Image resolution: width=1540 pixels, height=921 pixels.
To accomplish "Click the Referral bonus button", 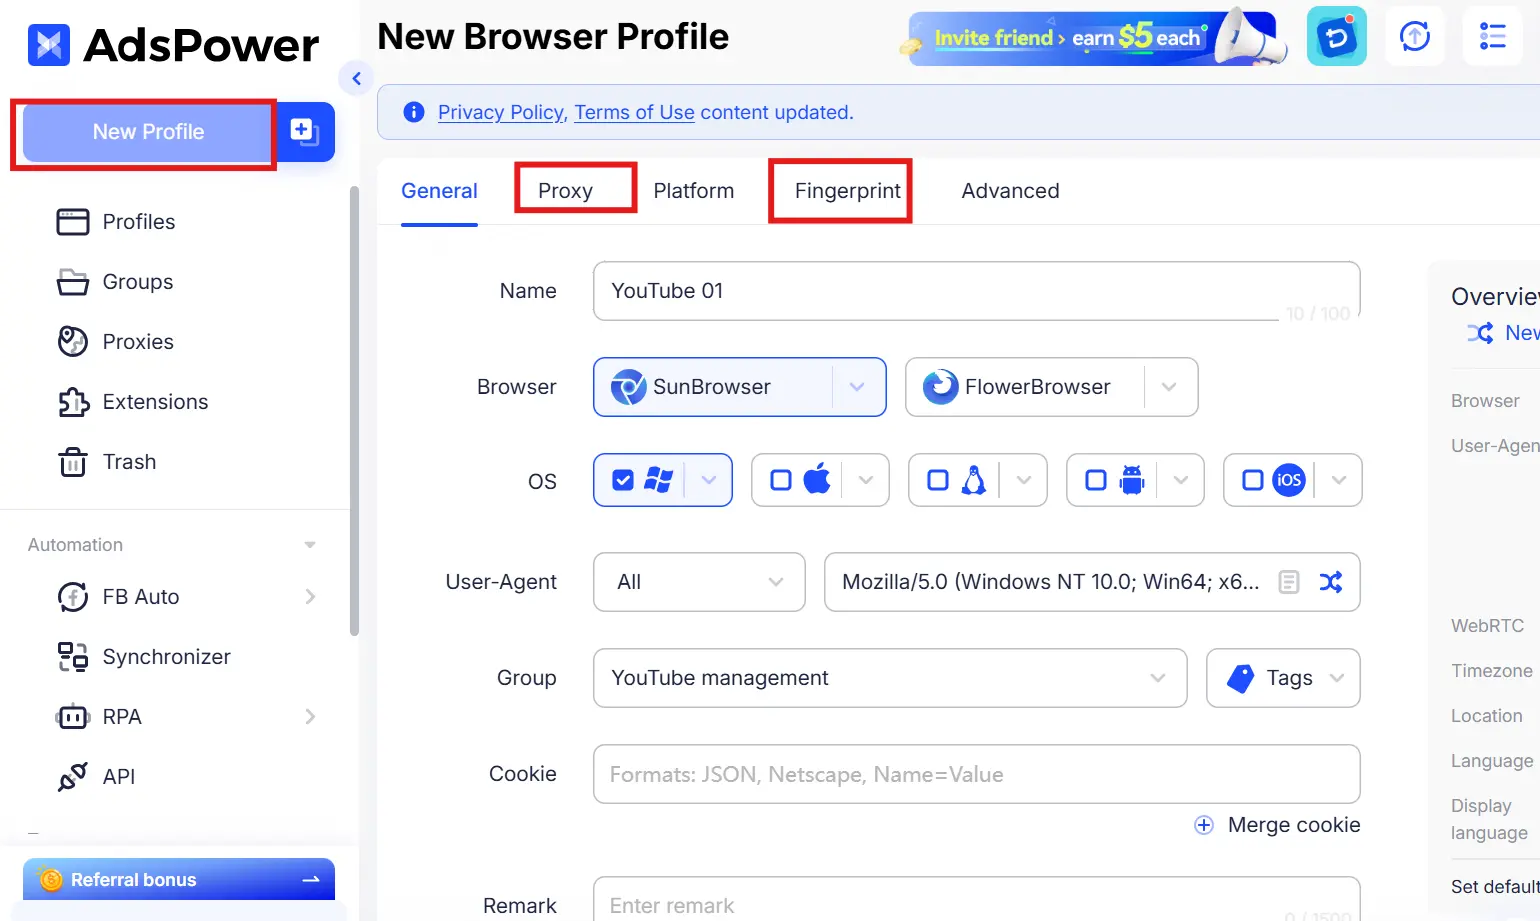I will click(179, 880).
